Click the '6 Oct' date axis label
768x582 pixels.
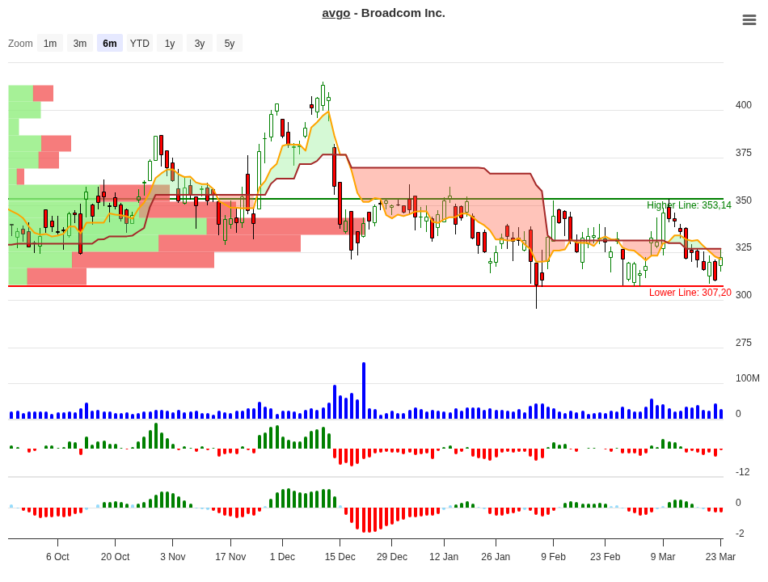point(57,557)
